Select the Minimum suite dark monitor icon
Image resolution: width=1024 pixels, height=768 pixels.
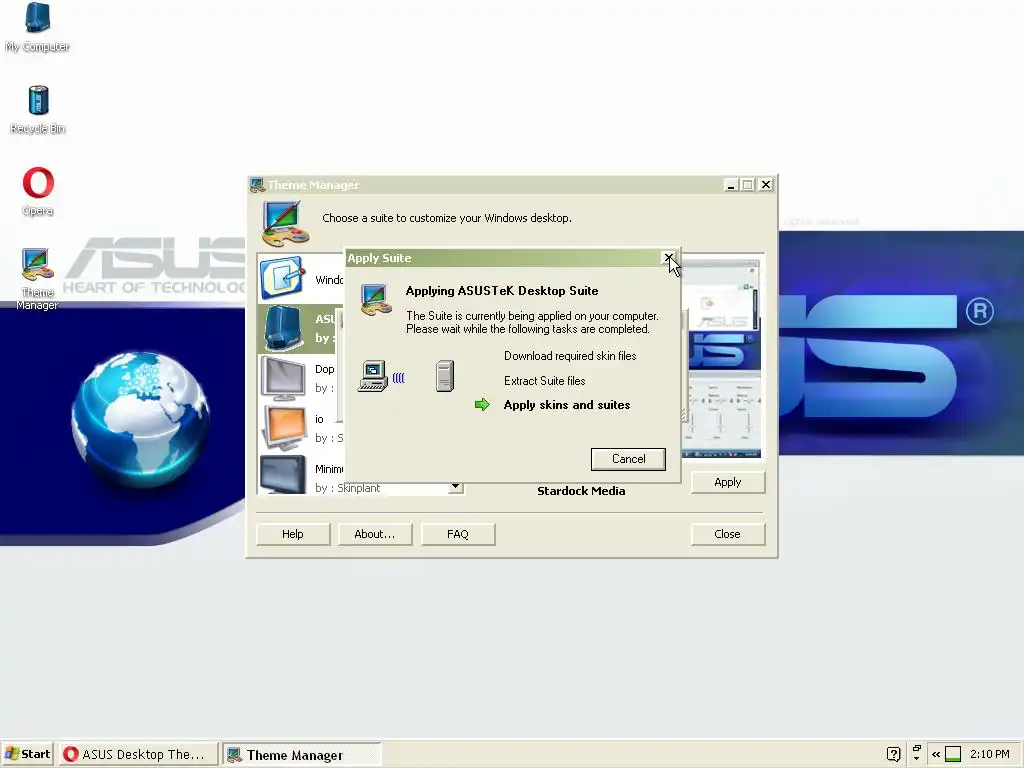(x=283, y=475)
